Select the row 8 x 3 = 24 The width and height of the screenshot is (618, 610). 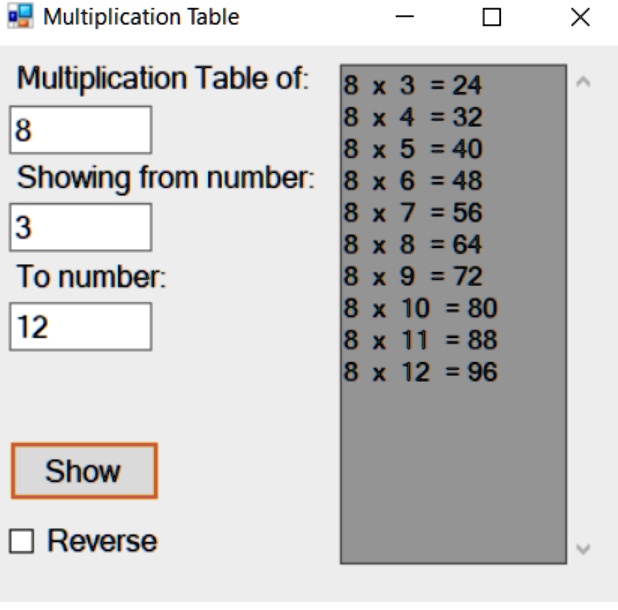coord(453,85)
